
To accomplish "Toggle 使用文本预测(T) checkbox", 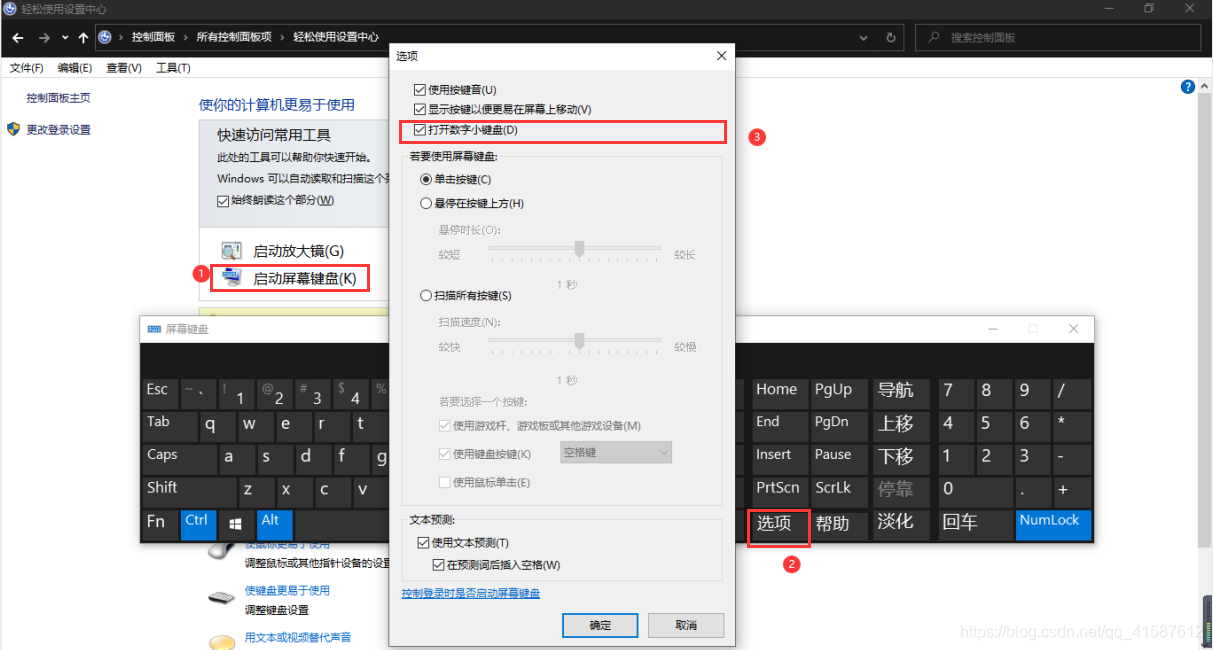I will click(x=421, y=543).
